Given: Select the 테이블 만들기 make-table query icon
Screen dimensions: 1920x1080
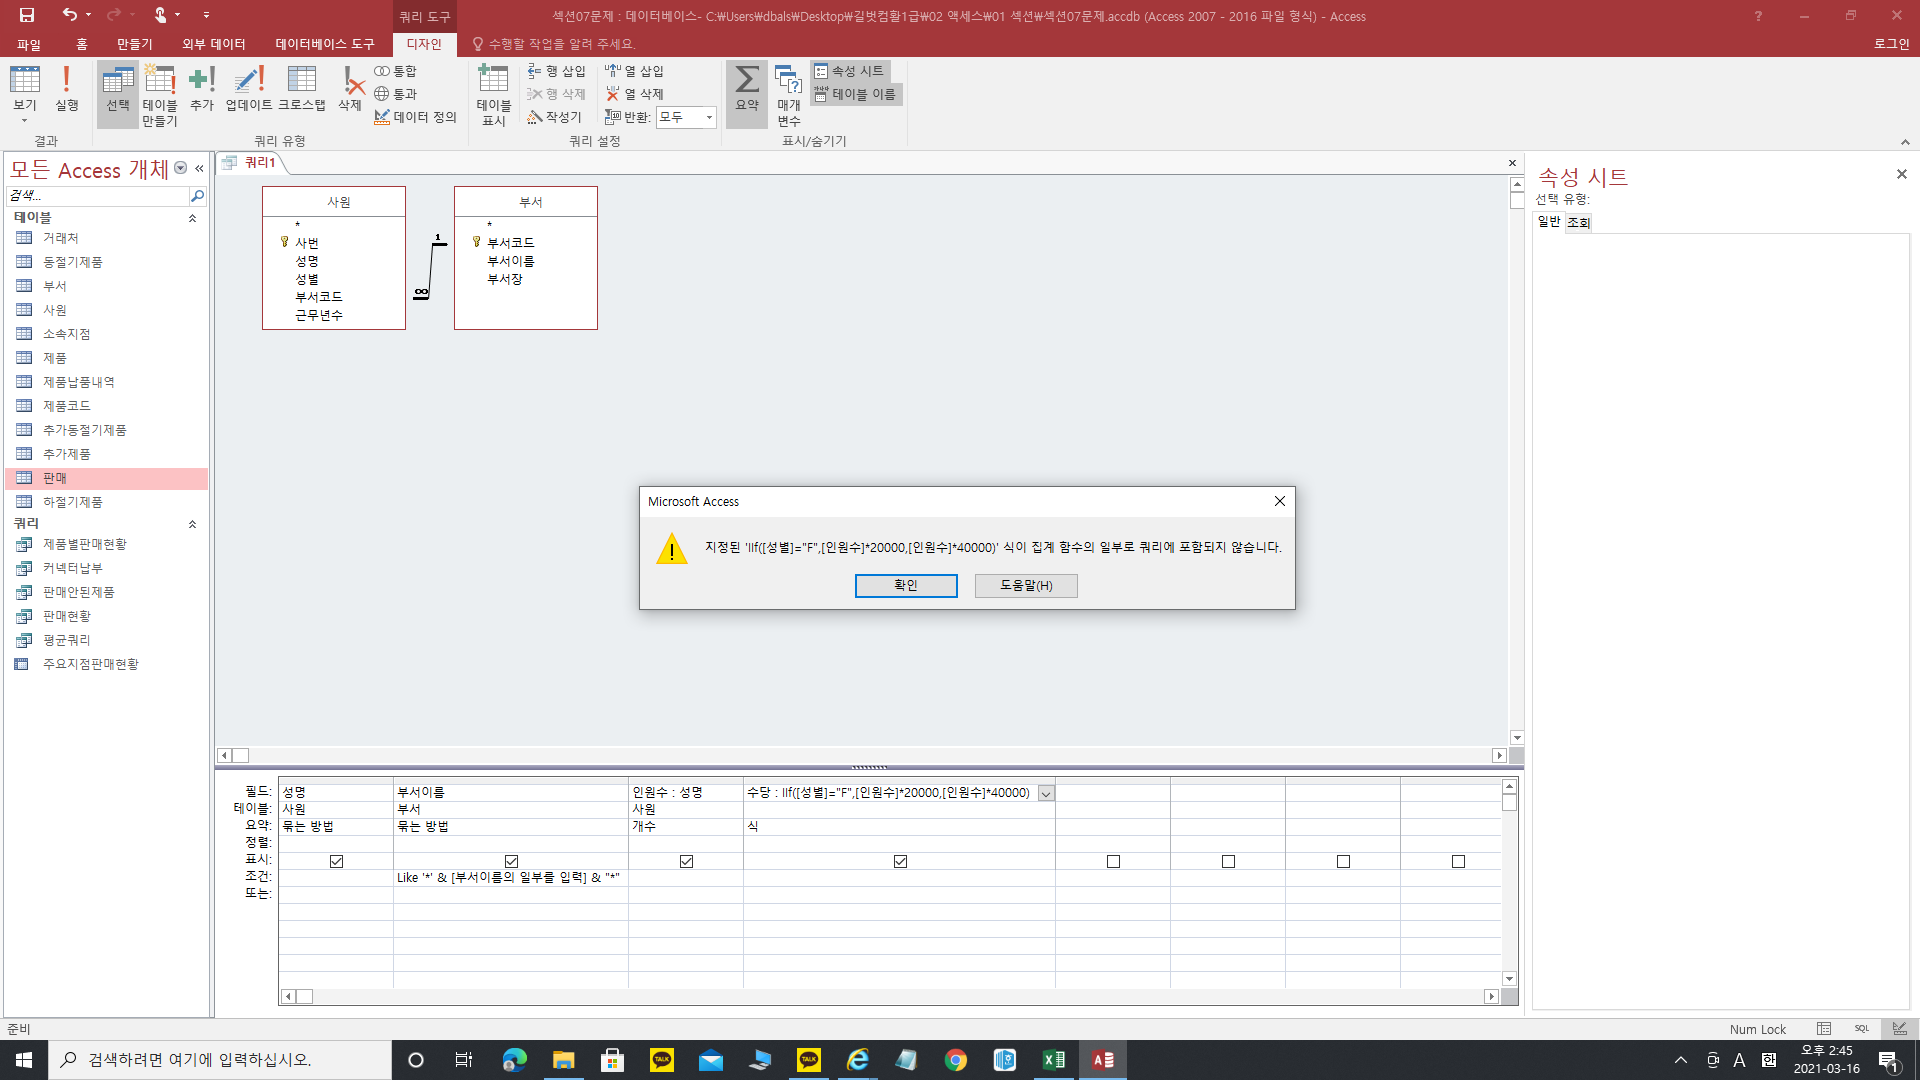Looking at the screenshot, I should coord(159,93).
